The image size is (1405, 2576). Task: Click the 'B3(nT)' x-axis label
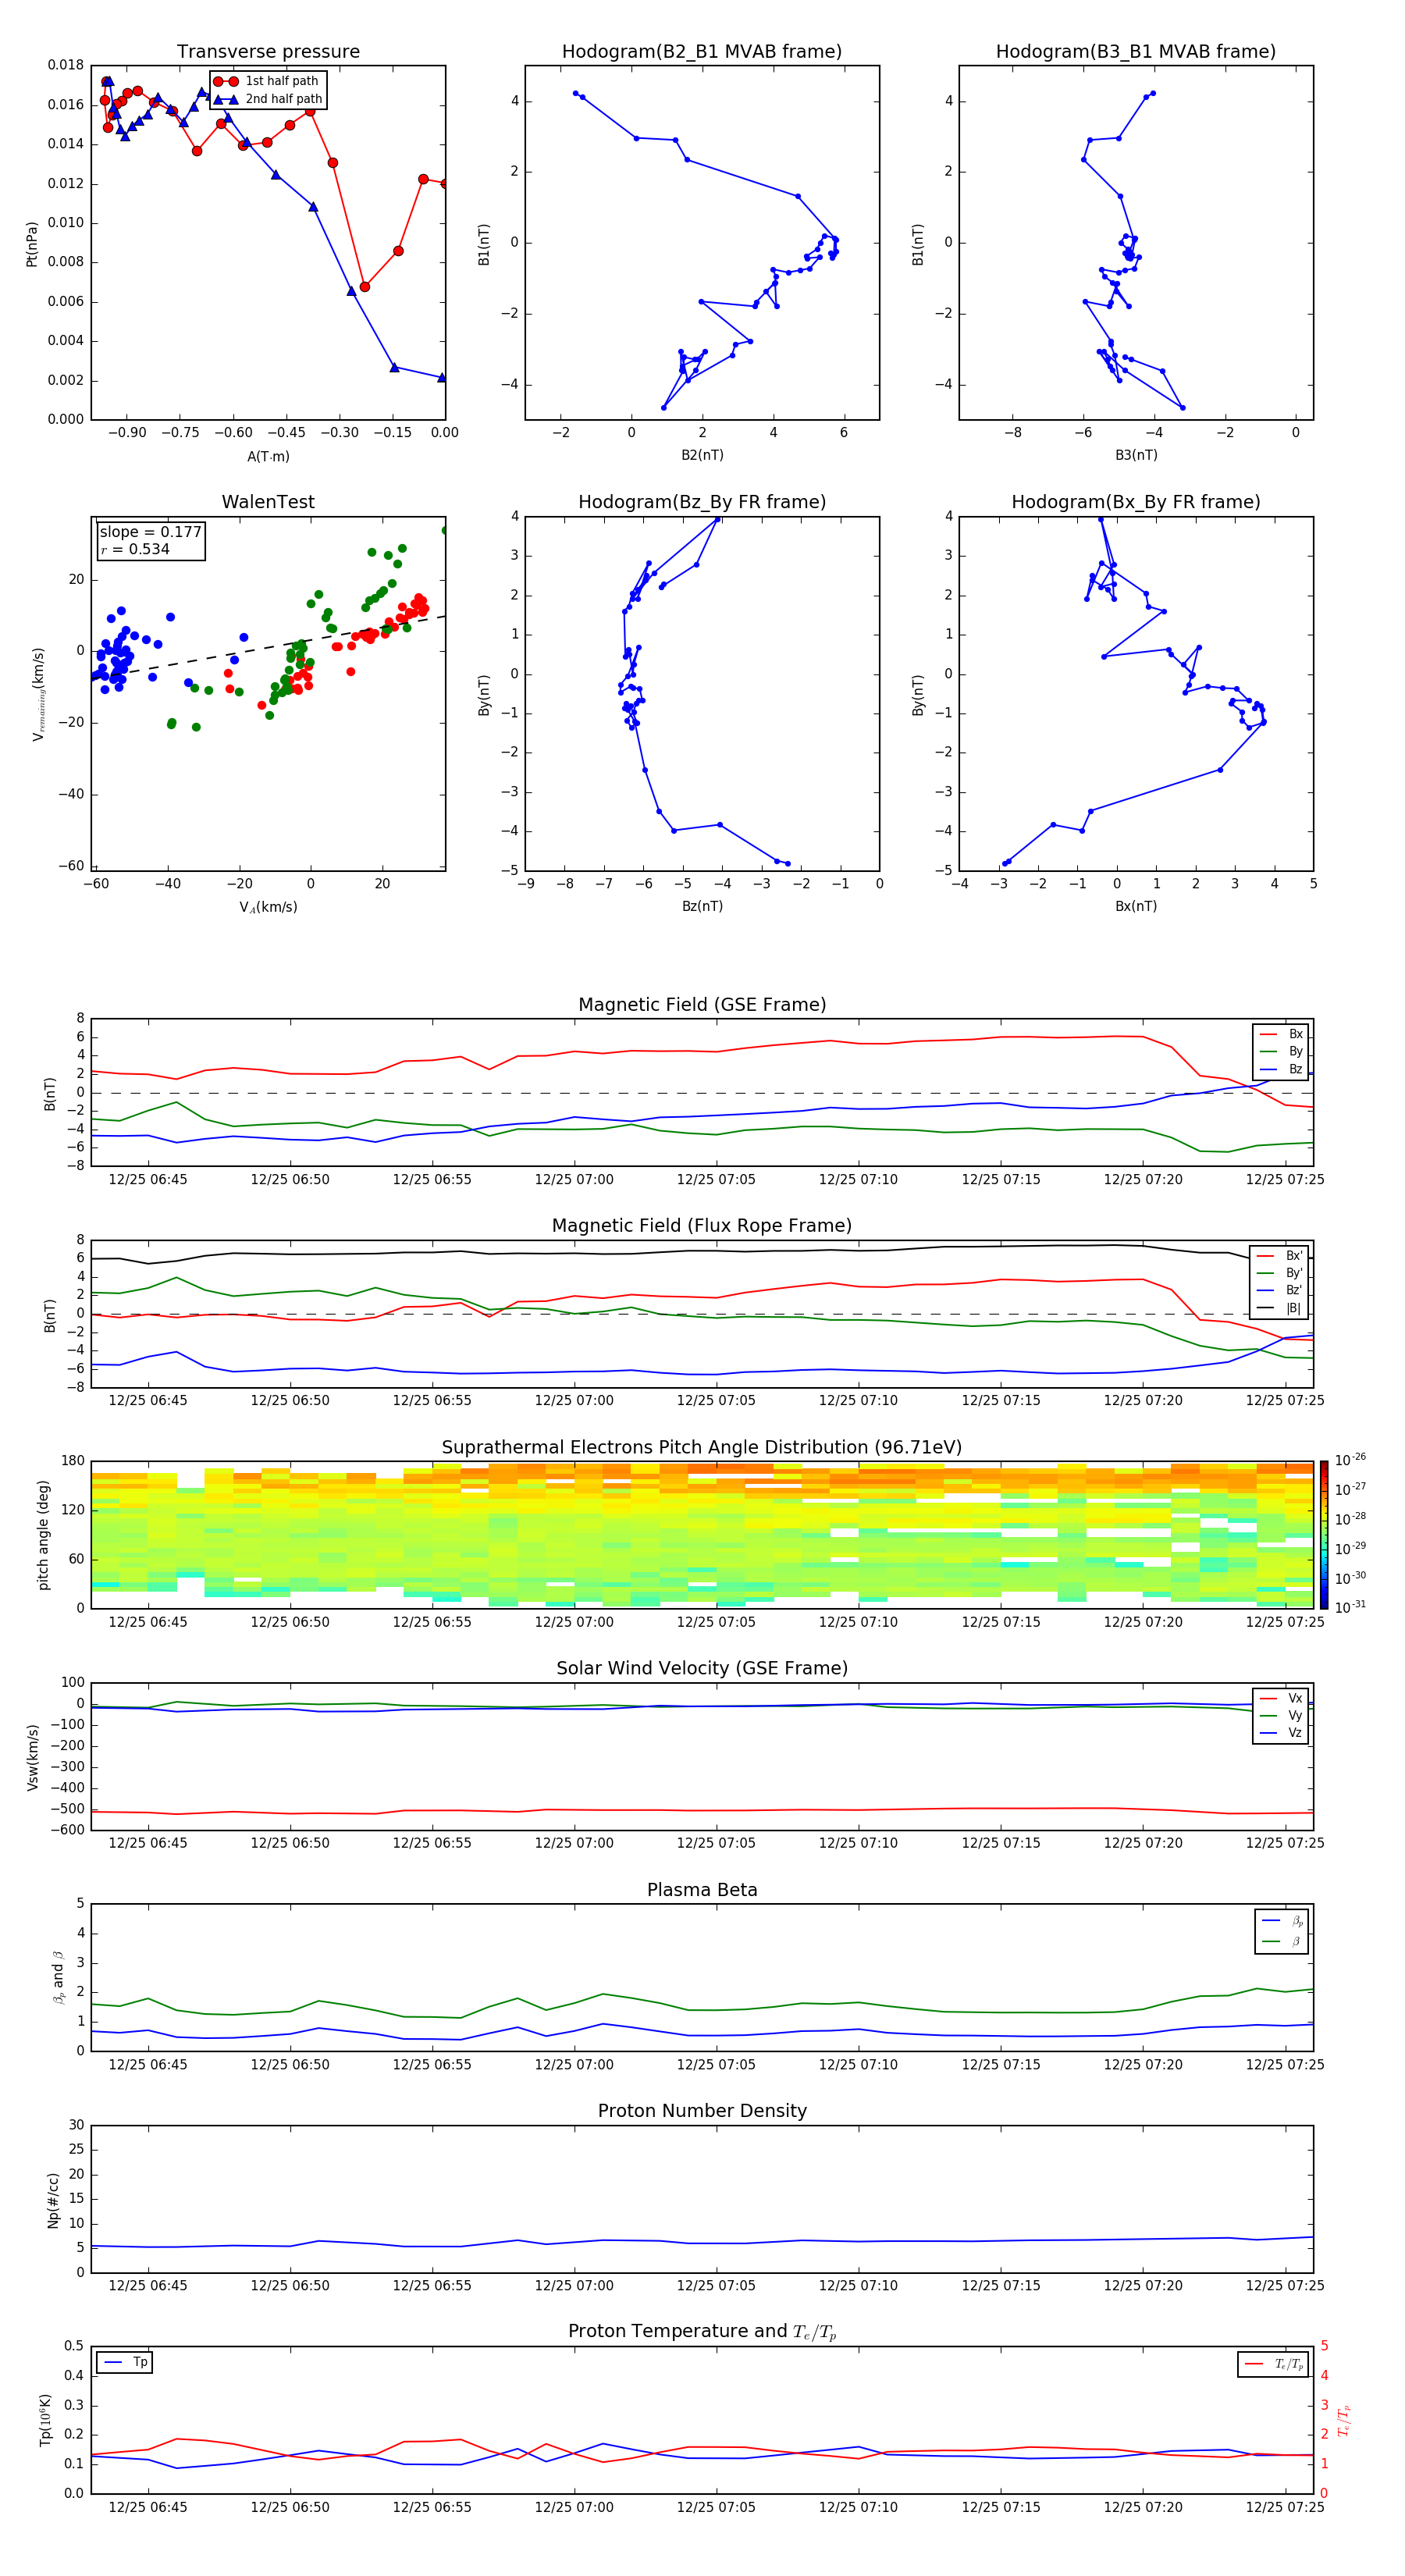tap(1136, 455)
